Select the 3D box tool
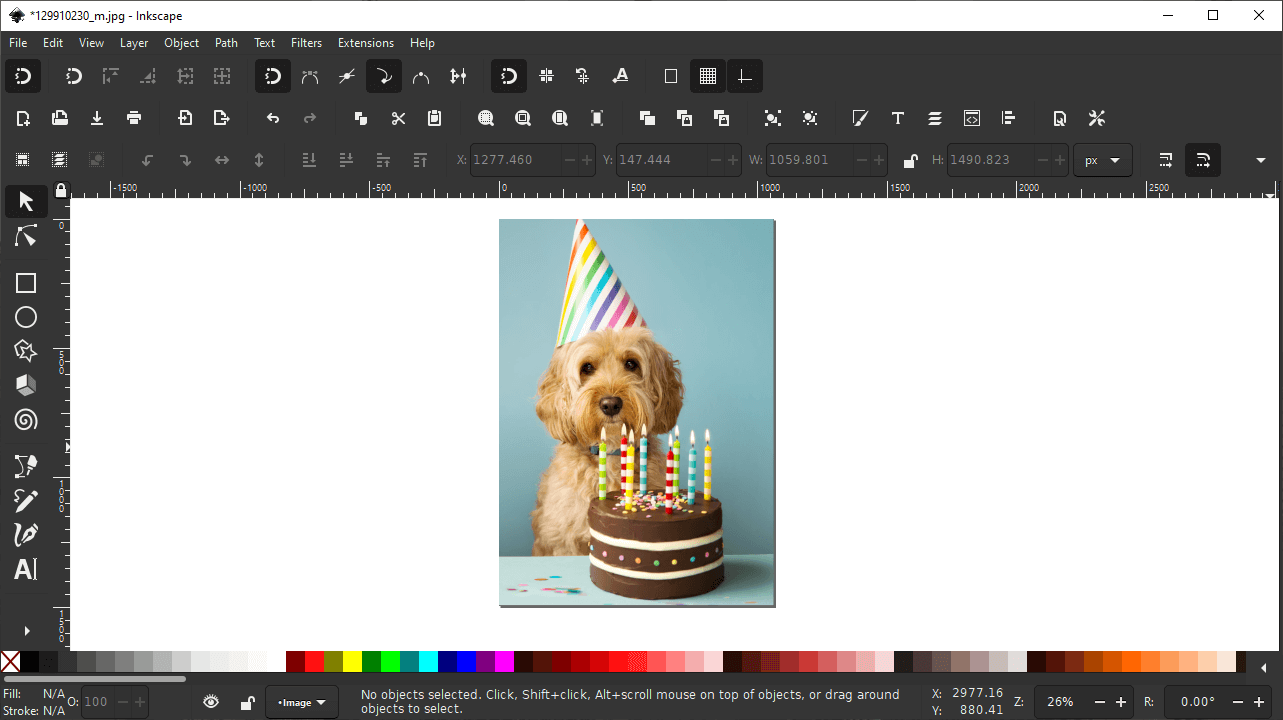Screen dimensions: 1283x720 coord(26,385)
